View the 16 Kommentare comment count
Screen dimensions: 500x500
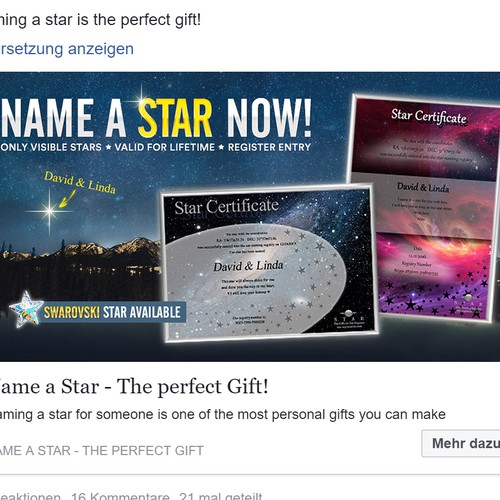click(120, 496)
